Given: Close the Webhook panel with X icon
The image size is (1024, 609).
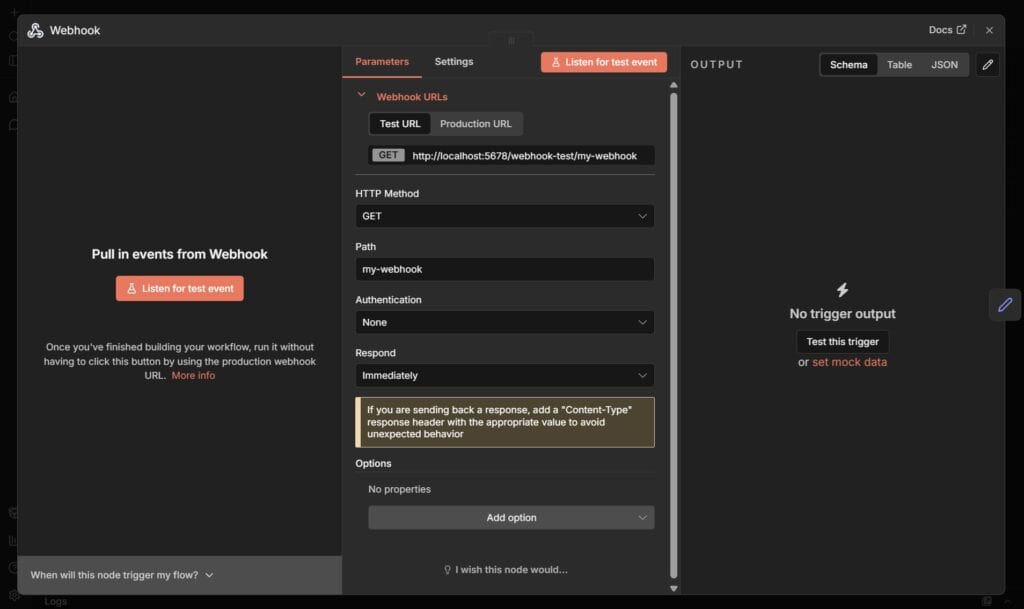Looking at the screenshot, I should tap(989, 30).
